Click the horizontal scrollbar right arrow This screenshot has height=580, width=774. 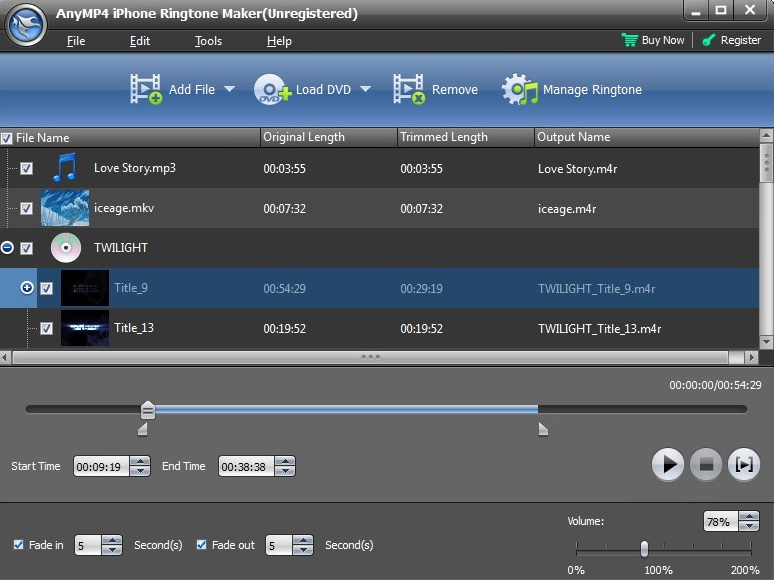pyautogui.click(x=751, y=357)
